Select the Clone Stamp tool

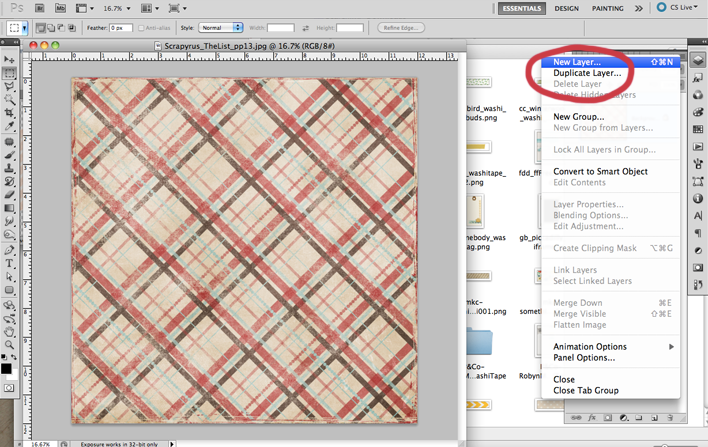tap(9, 168)
